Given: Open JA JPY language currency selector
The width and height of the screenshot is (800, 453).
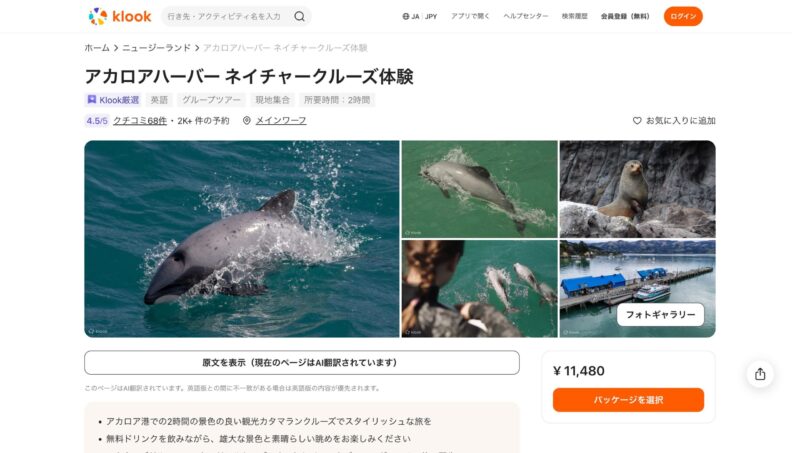Looking at the screenshot, I should (x=419, y=16).
